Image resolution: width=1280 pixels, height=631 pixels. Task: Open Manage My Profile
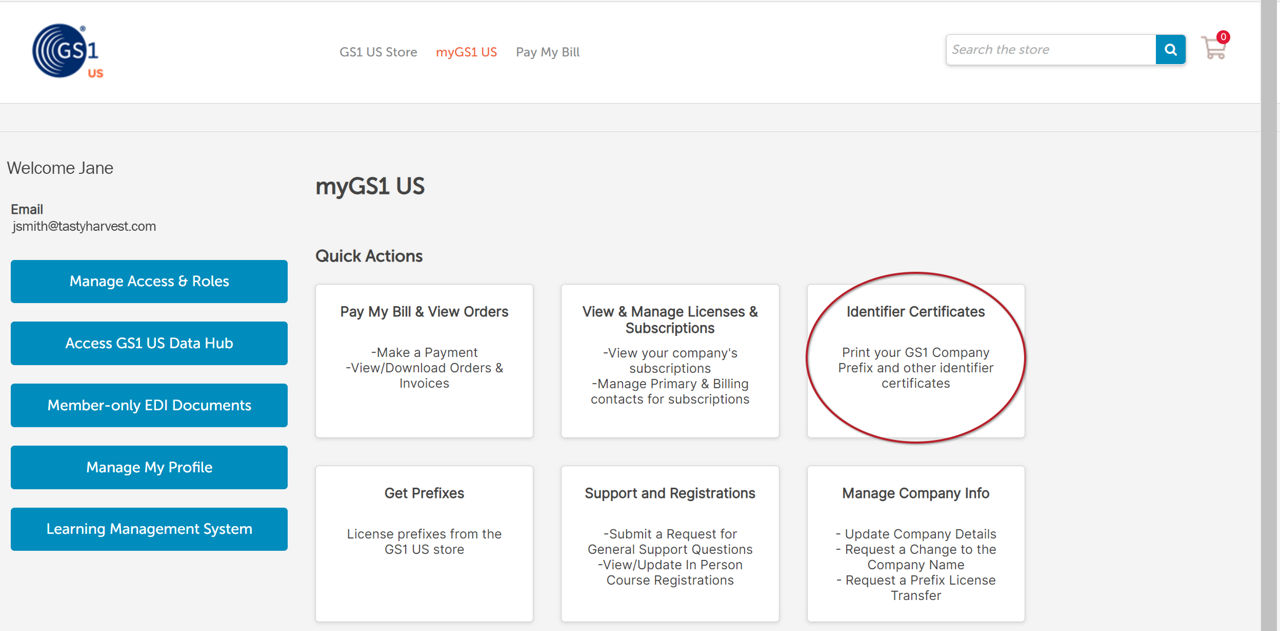(x=149, y=467)
